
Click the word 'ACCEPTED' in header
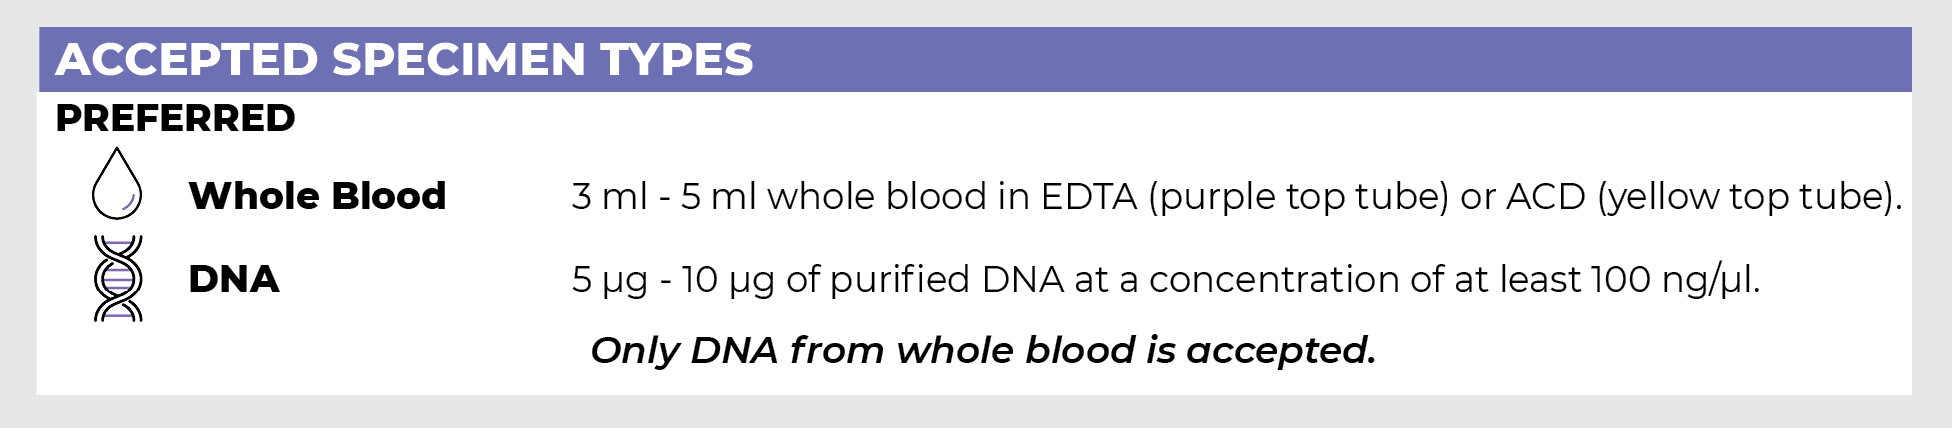click(187, 60)
